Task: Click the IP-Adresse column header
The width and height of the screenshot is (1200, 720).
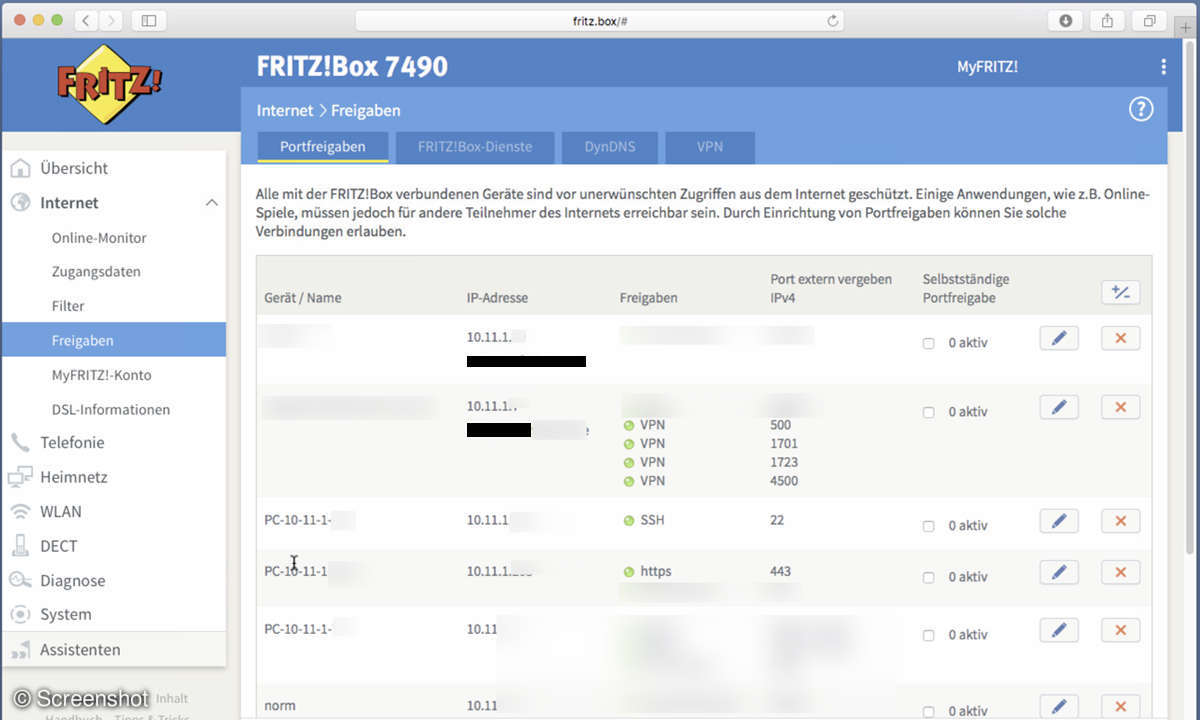Action: (x=497, y=298)
